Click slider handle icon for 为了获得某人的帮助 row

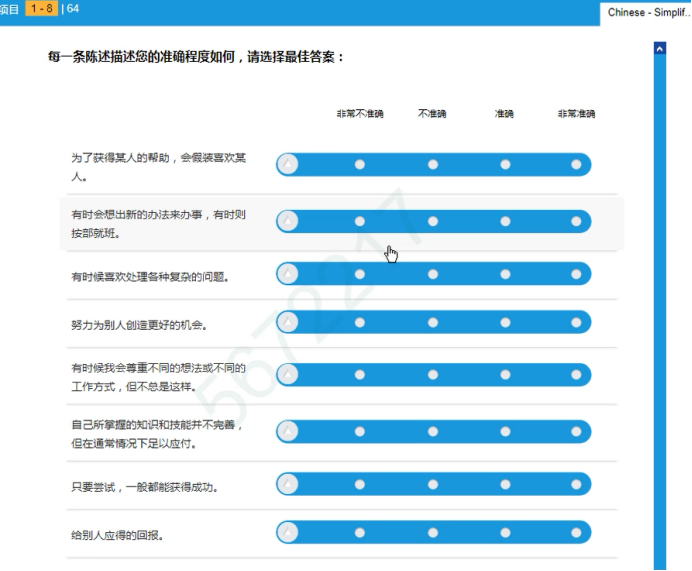(x=288, y=165)
